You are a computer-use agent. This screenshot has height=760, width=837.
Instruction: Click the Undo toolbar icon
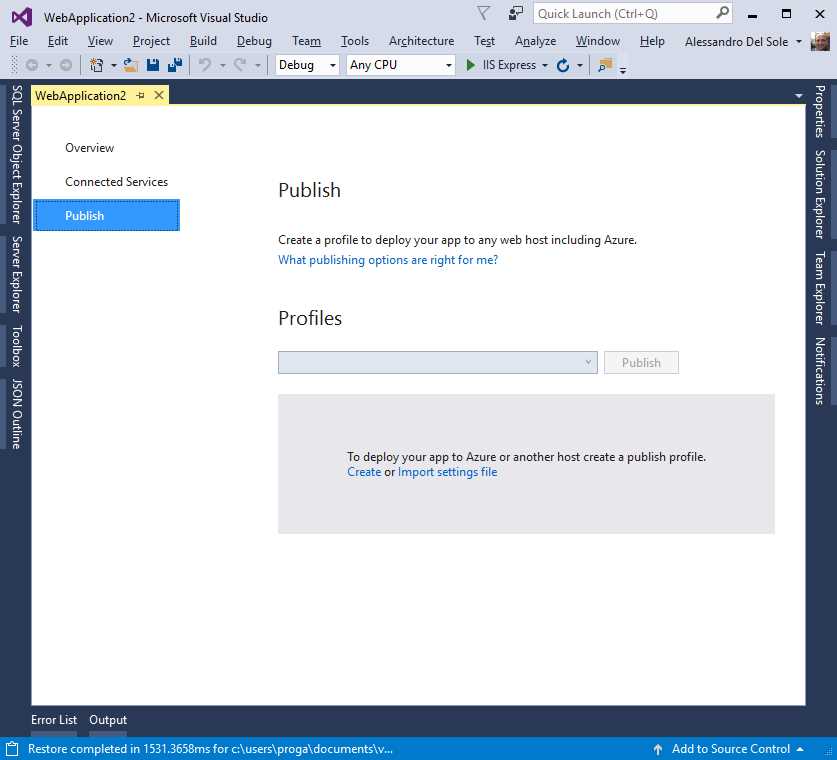(205, 64)
